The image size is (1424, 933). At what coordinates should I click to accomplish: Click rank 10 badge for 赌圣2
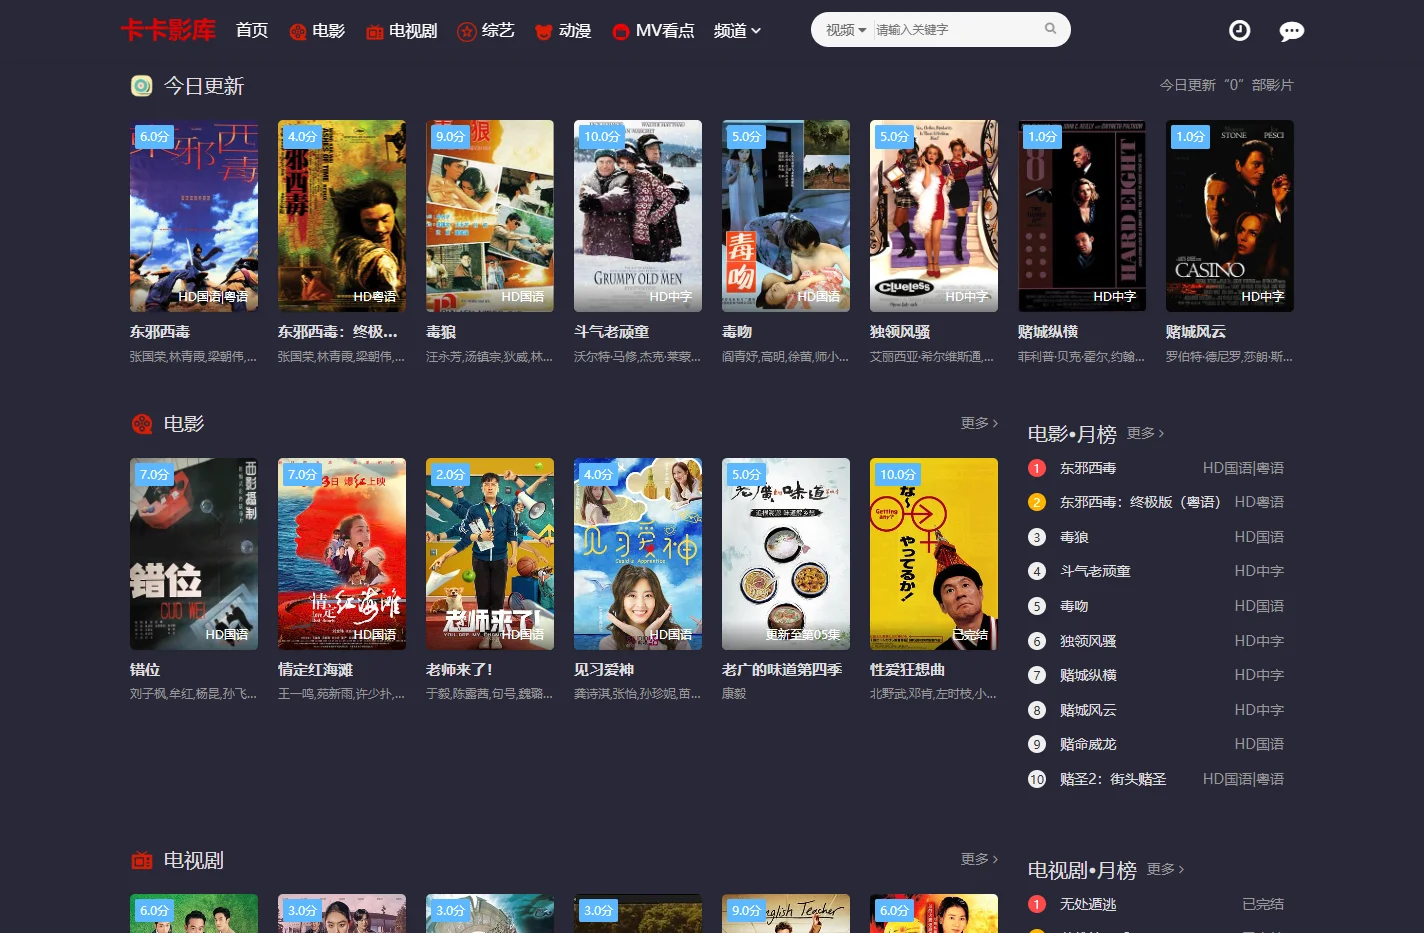tap(1037, 779)
